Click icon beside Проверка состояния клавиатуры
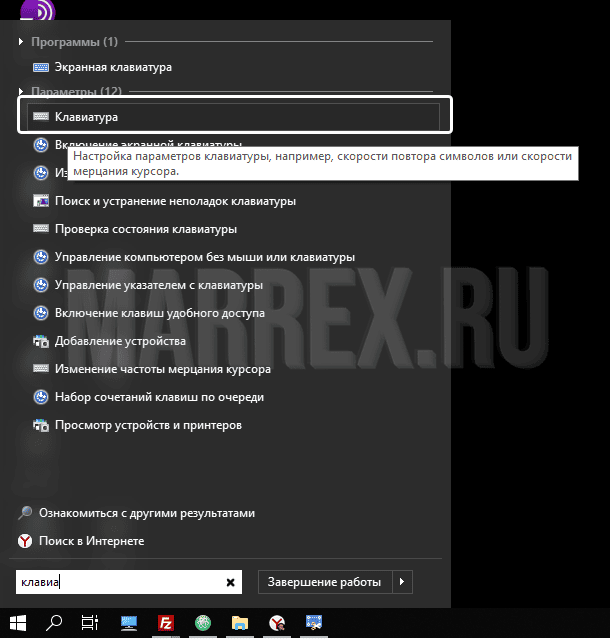Viewport: 610px width, 639px height. [x=41, y=229]
